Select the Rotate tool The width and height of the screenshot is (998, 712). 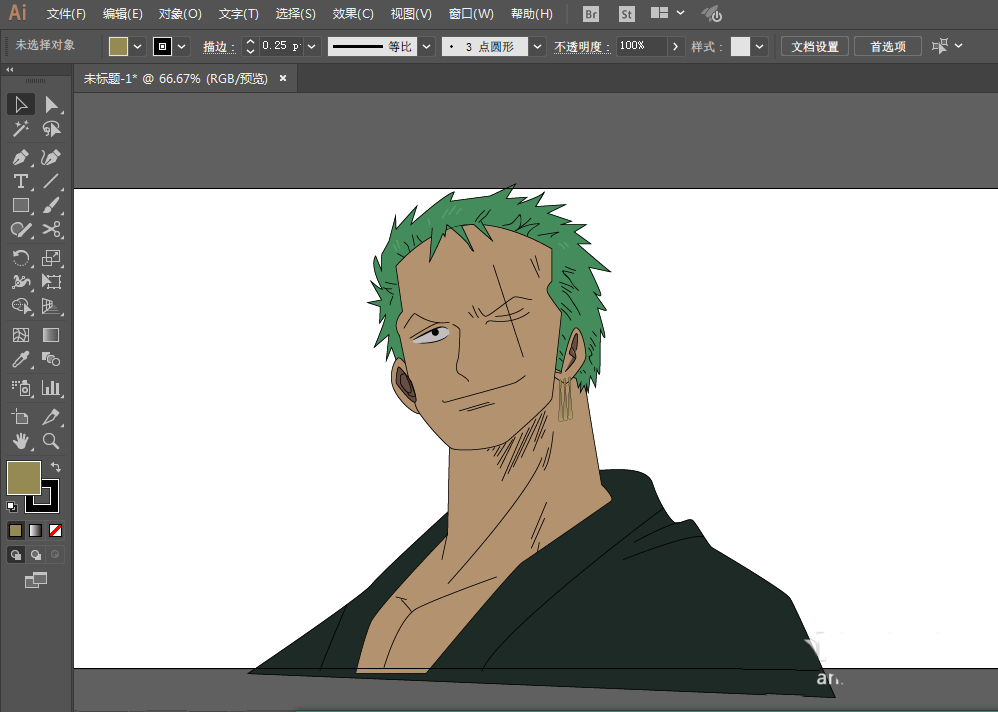point(20,258)
